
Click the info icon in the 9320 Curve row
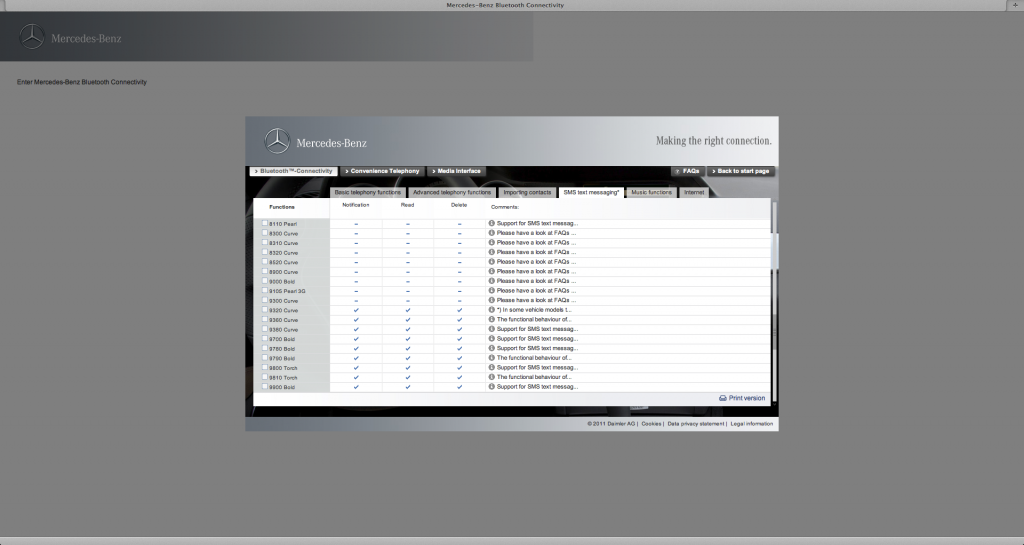point(492,310)
